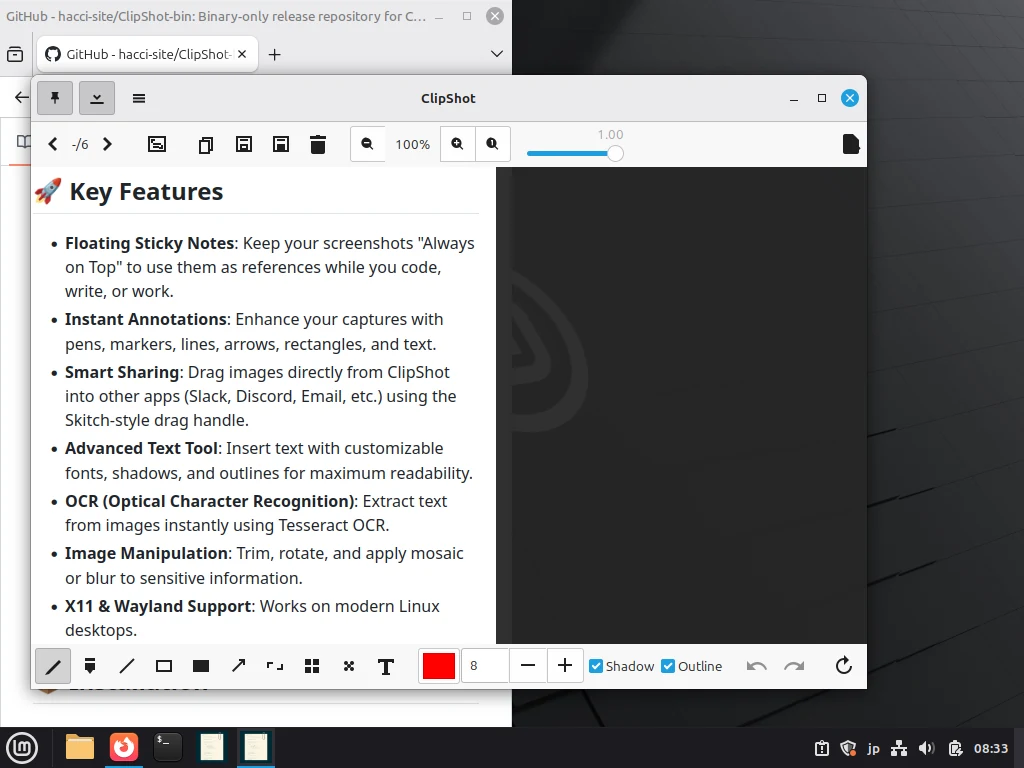Click the 100% zoom level field
Image resolution: width=1024 pixels, height=768 pixels.
pos(413,144)
